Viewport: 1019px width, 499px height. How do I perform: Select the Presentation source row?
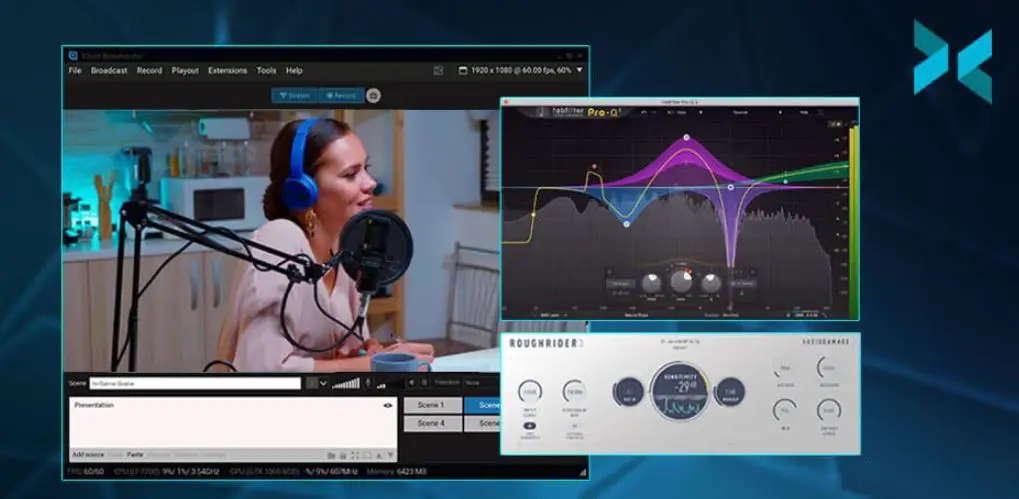click(233, 405)
